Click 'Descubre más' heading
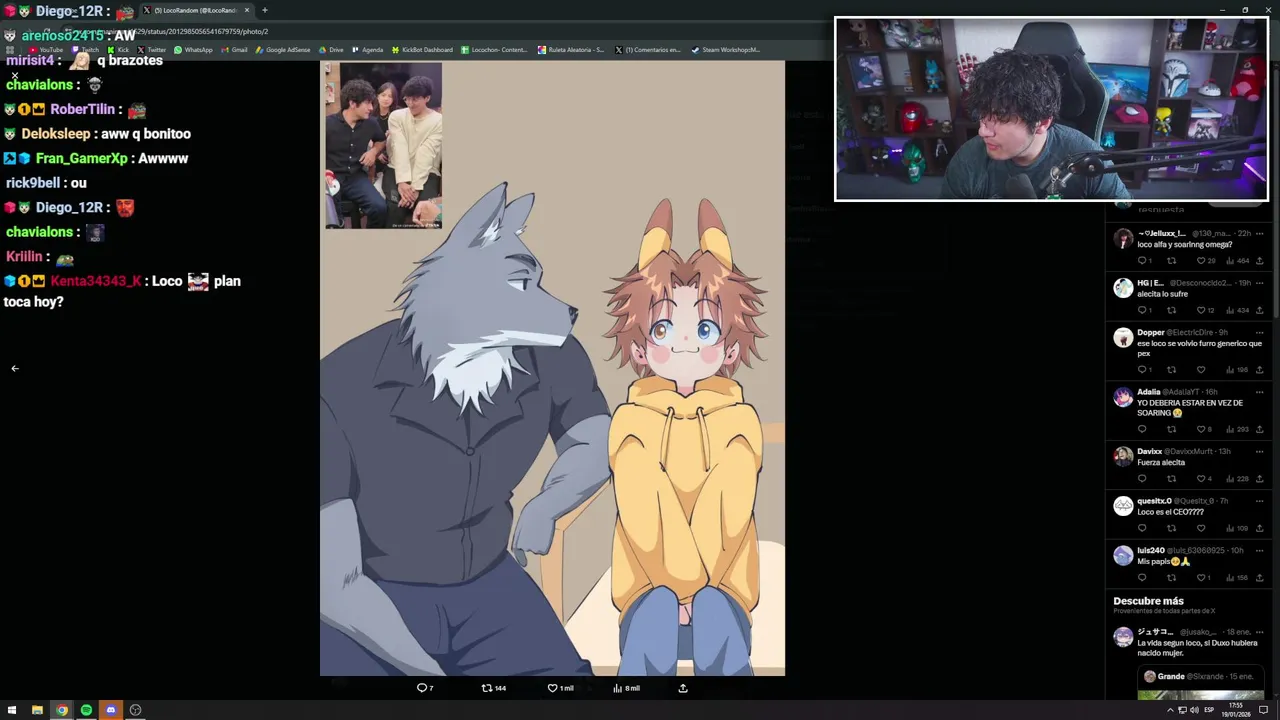The image size is (1280, 720). [x=1148, y=601]
